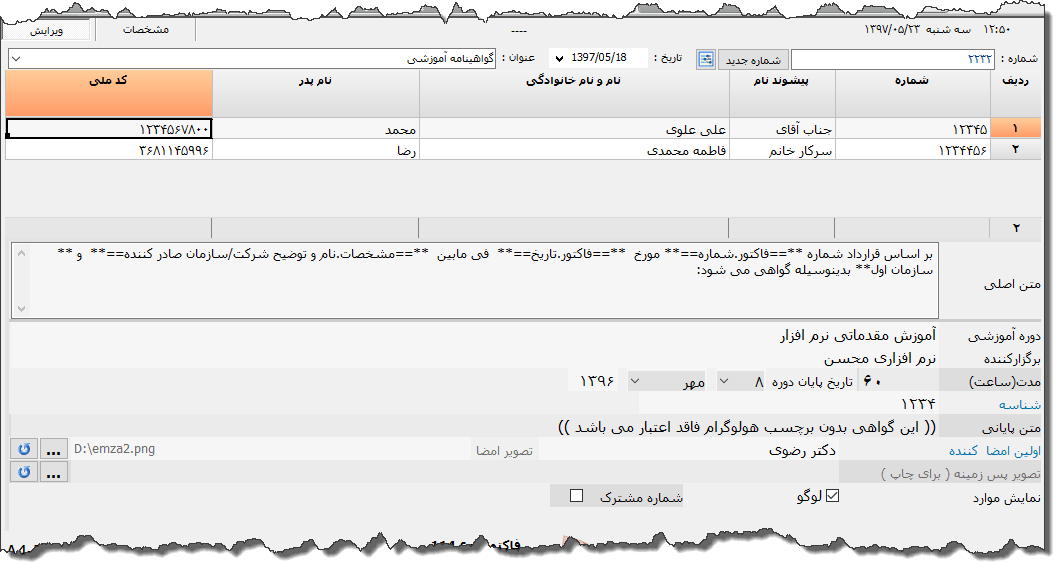This screenshot has width=1053, height=563.
Task: Click the year field ۱۳۹۶
Action: point(594,381)
